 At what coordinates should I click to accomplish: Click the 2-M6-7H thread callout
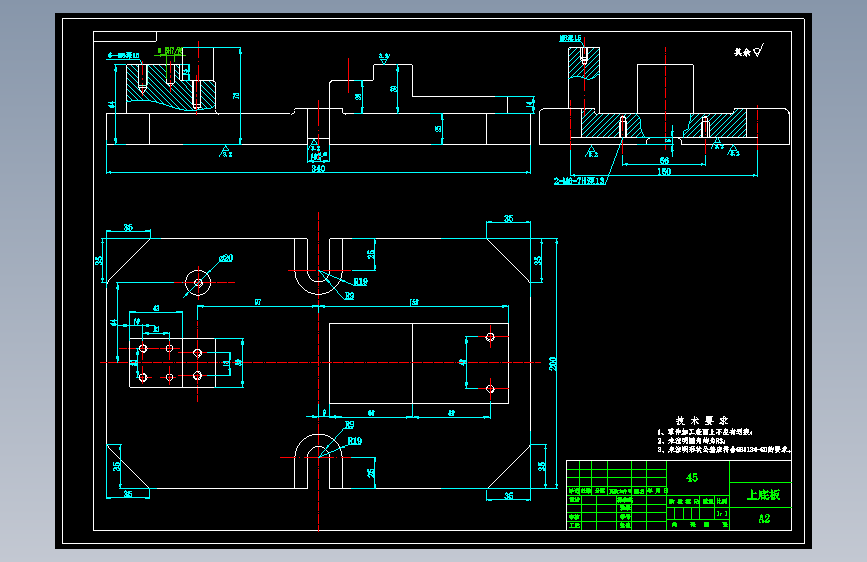point(579,181)
